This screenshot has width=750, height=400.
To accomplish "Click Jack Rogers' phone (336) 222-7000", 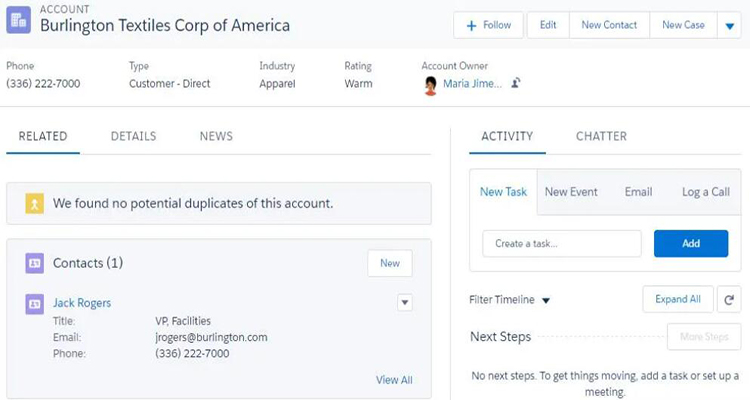I will 192,354.
